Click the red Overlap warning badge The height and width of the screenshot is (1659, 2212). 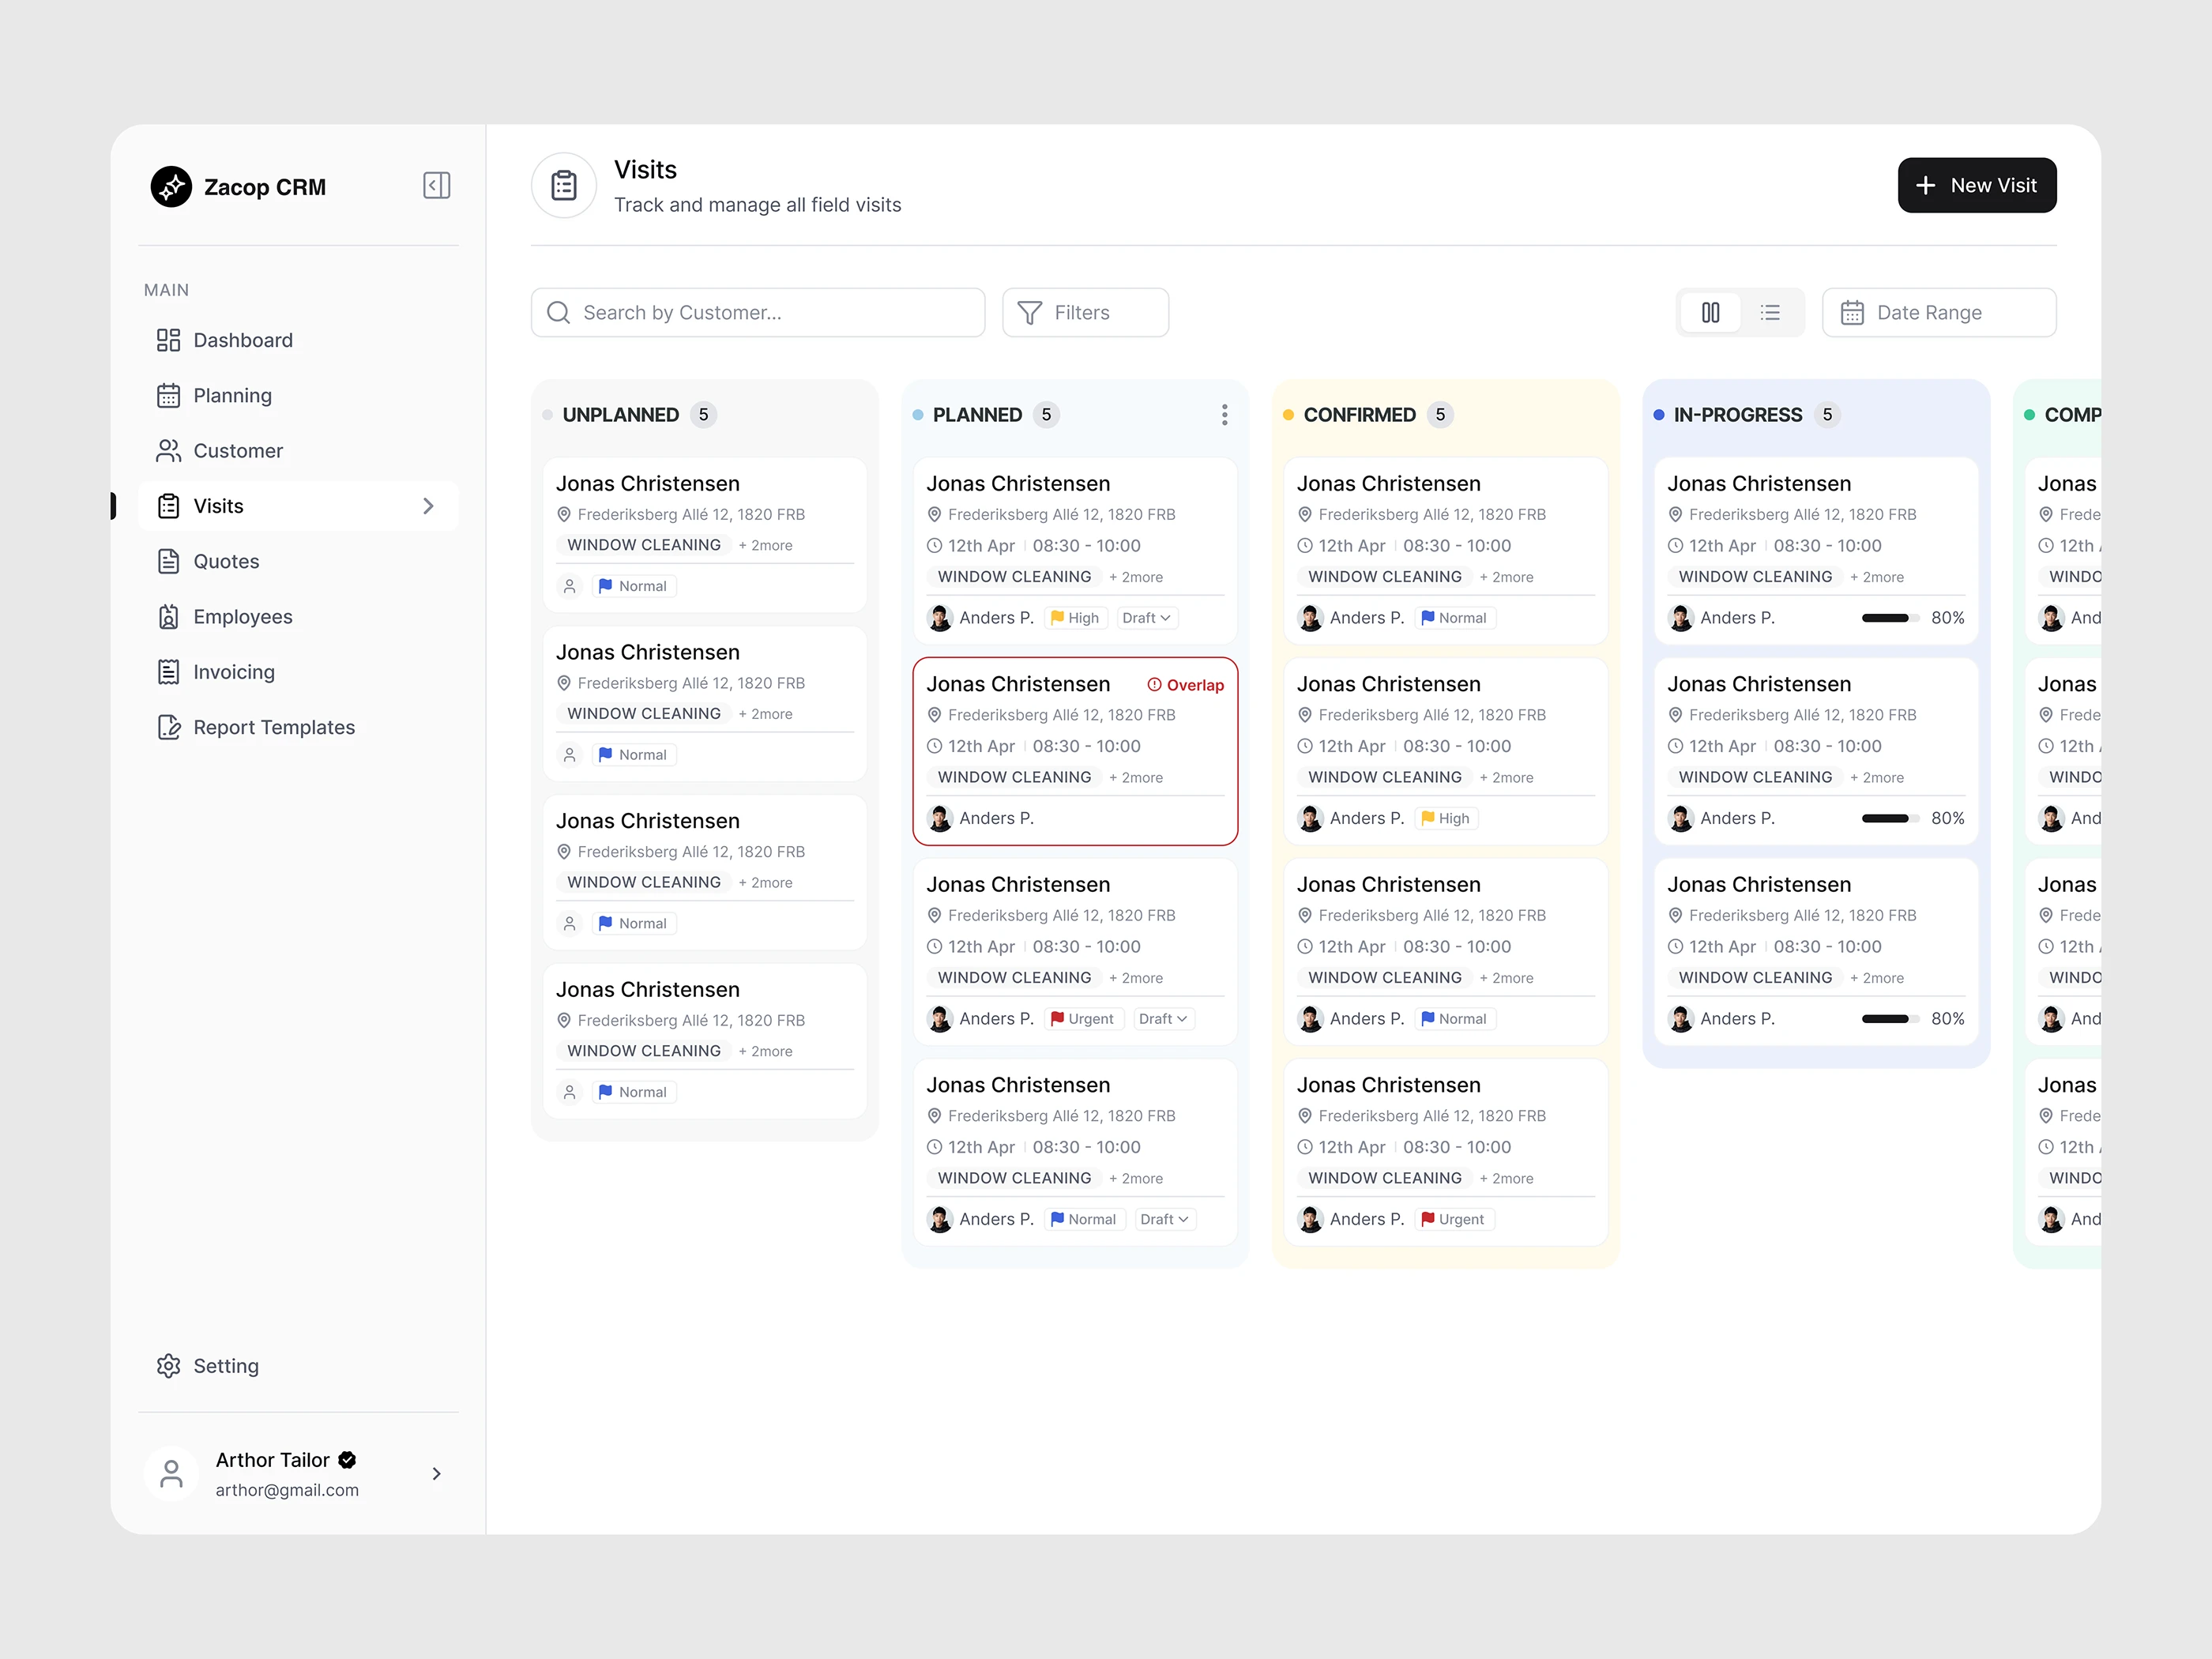[x=1185, y=685]
